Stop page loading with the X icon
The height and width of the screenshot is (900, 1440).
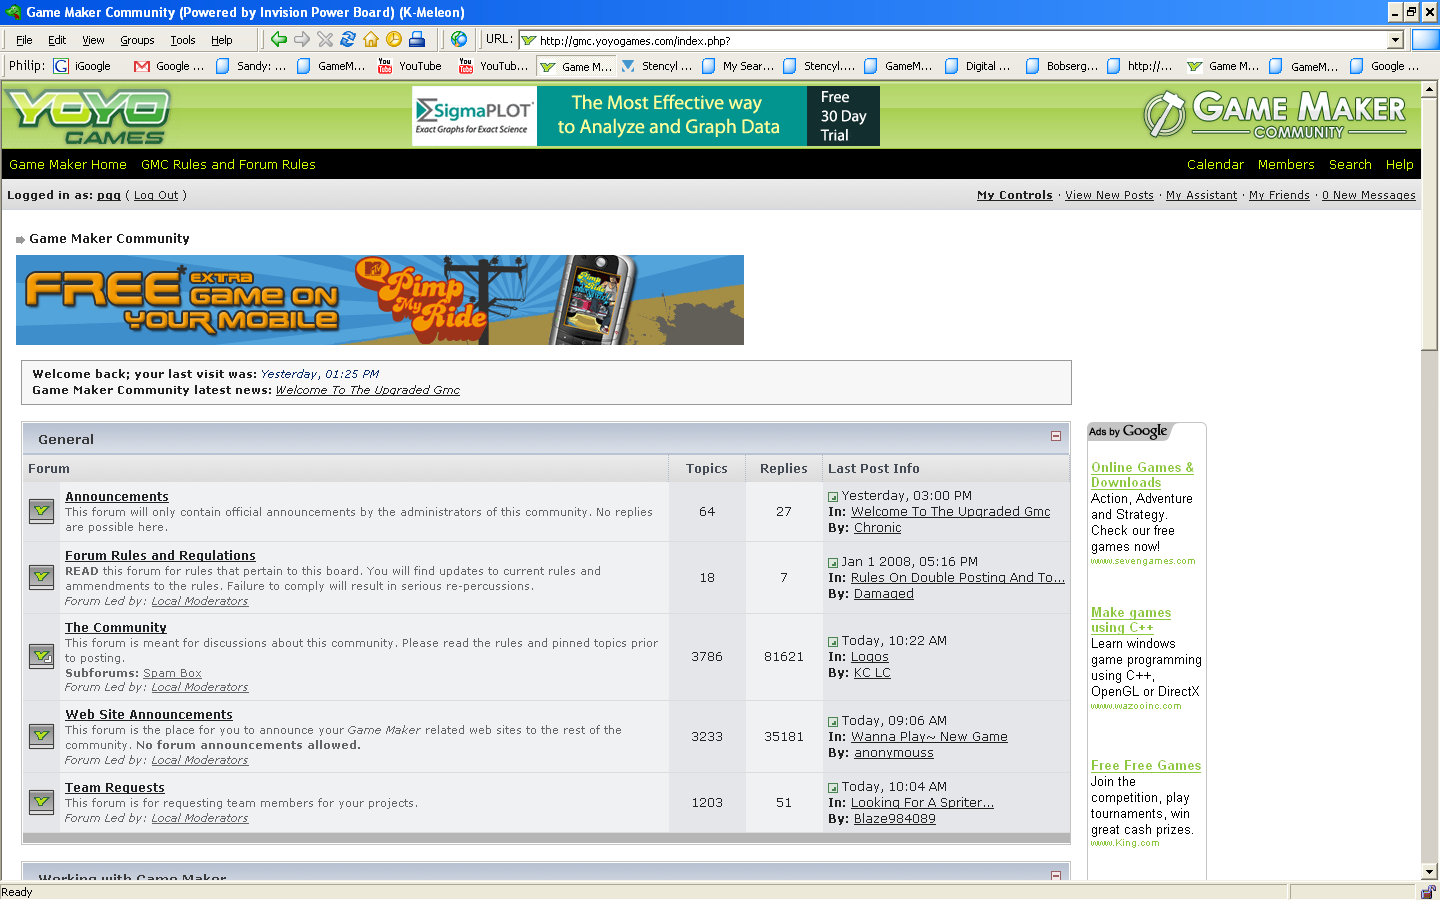coord(325,39)
